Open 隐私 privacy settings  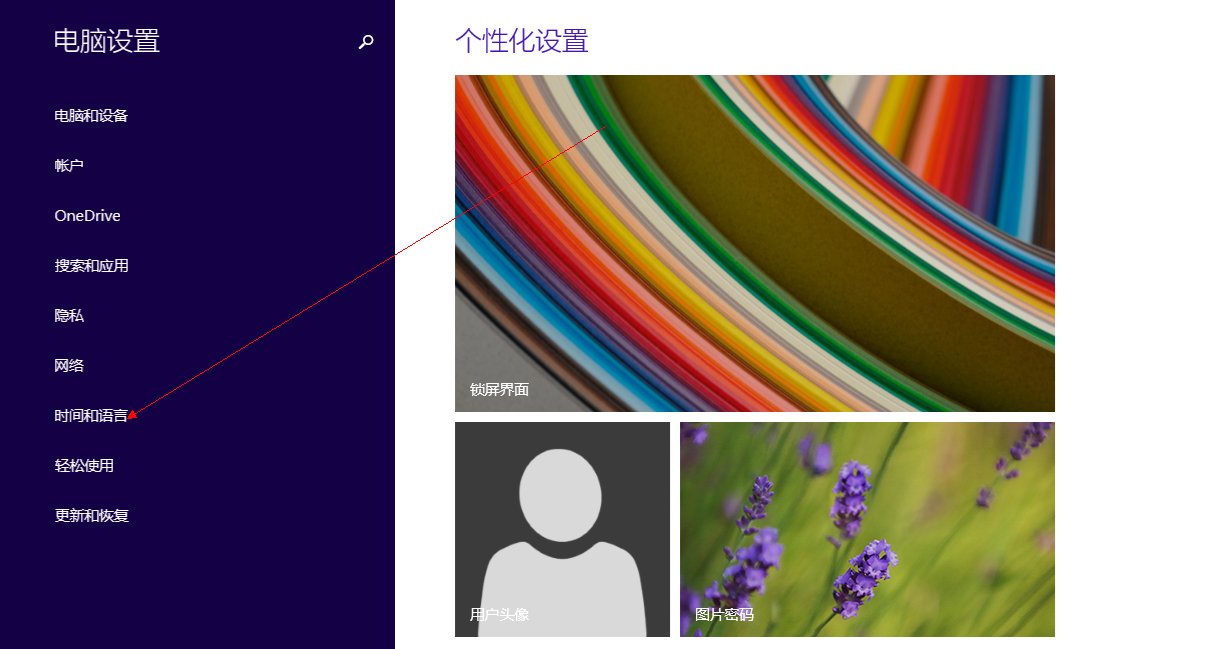[69, 315]
